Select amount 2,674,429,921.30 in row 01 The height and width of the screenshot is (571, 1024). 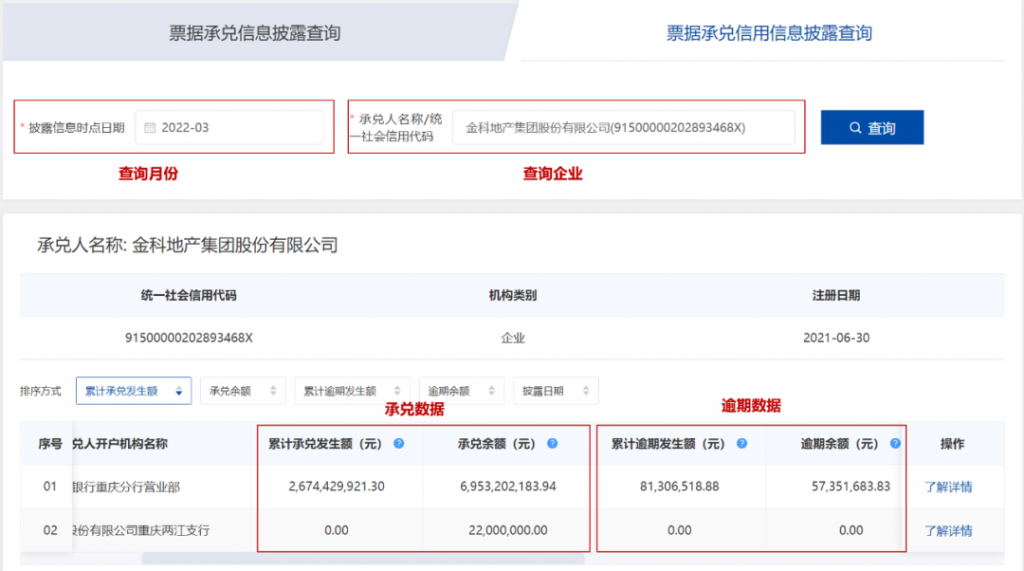coord(336,486)
